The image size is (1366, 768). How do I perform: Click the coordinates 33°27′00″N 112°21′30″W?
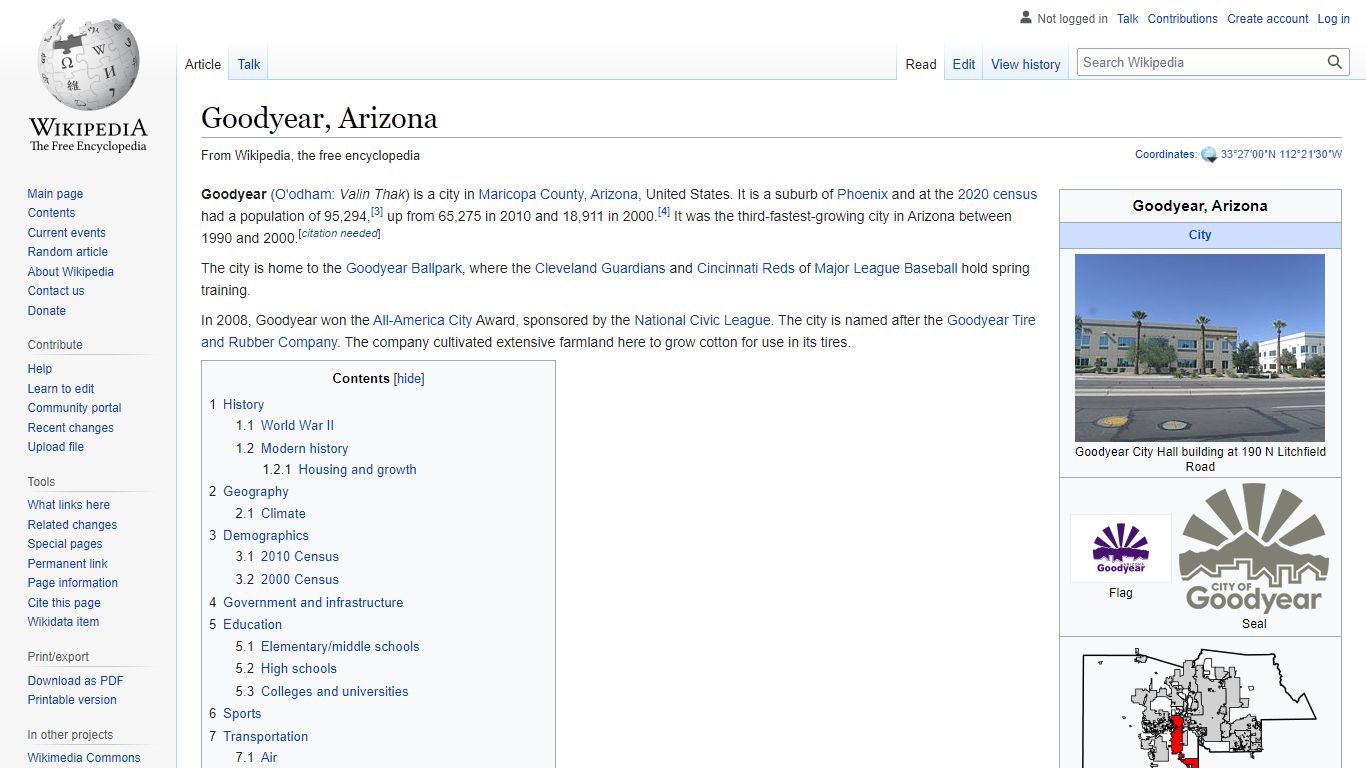tap(1281, 155)
